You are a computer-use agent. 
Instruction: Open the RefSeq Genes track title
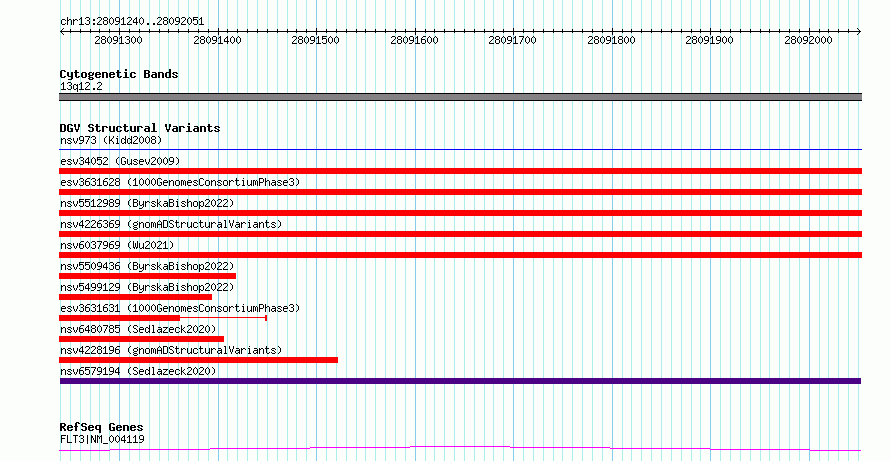(101, 427)
